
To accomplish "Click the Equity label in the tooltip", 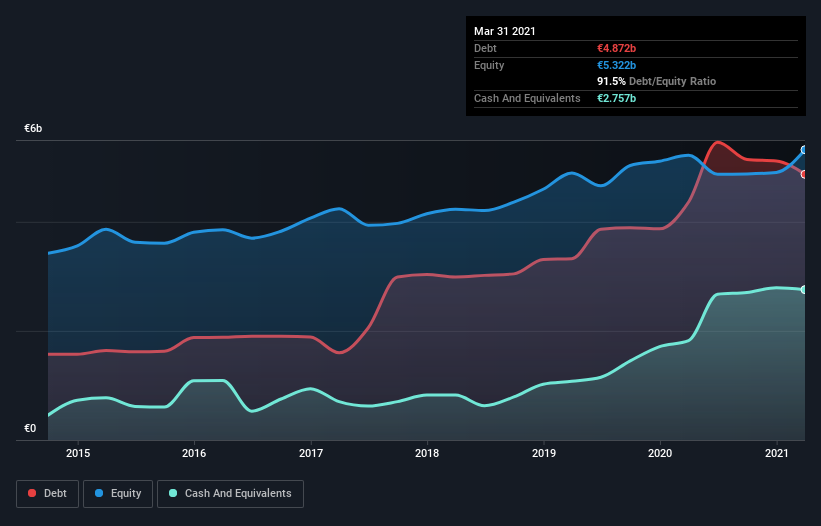I will click(489, 65).
